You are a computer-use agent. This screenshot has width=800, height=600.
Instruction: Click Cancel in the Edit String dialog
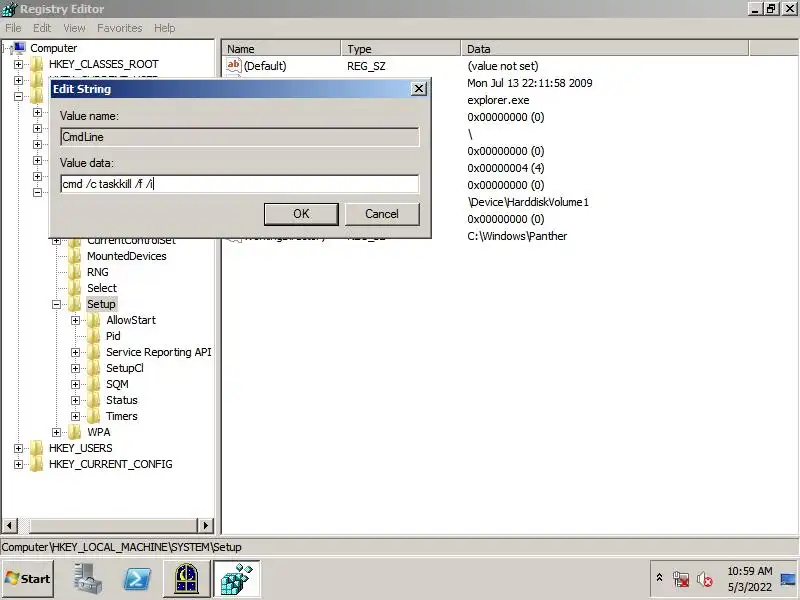point(382,214)
